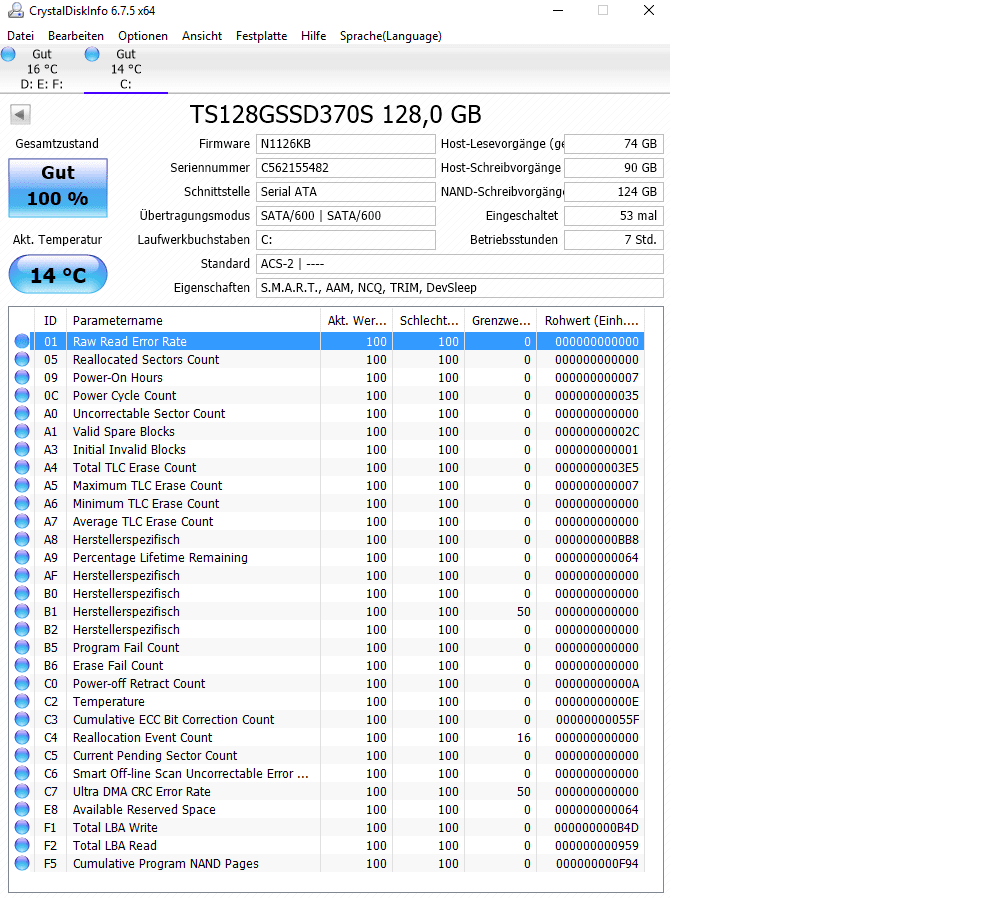The width and height of the screenshot is (1008, 898).
Task: Click status orb of Reallocation Event Count row
Action: point(22,737)
